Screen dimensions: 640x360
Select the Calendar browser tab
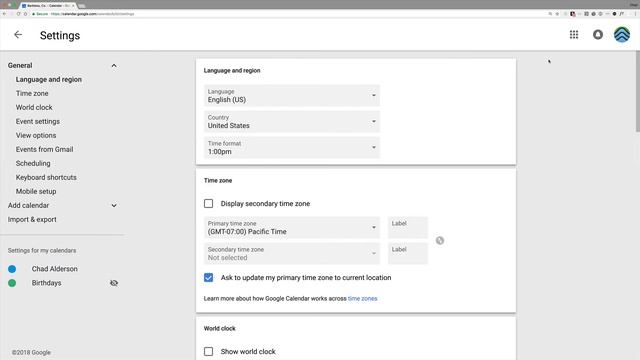point(48,6)
